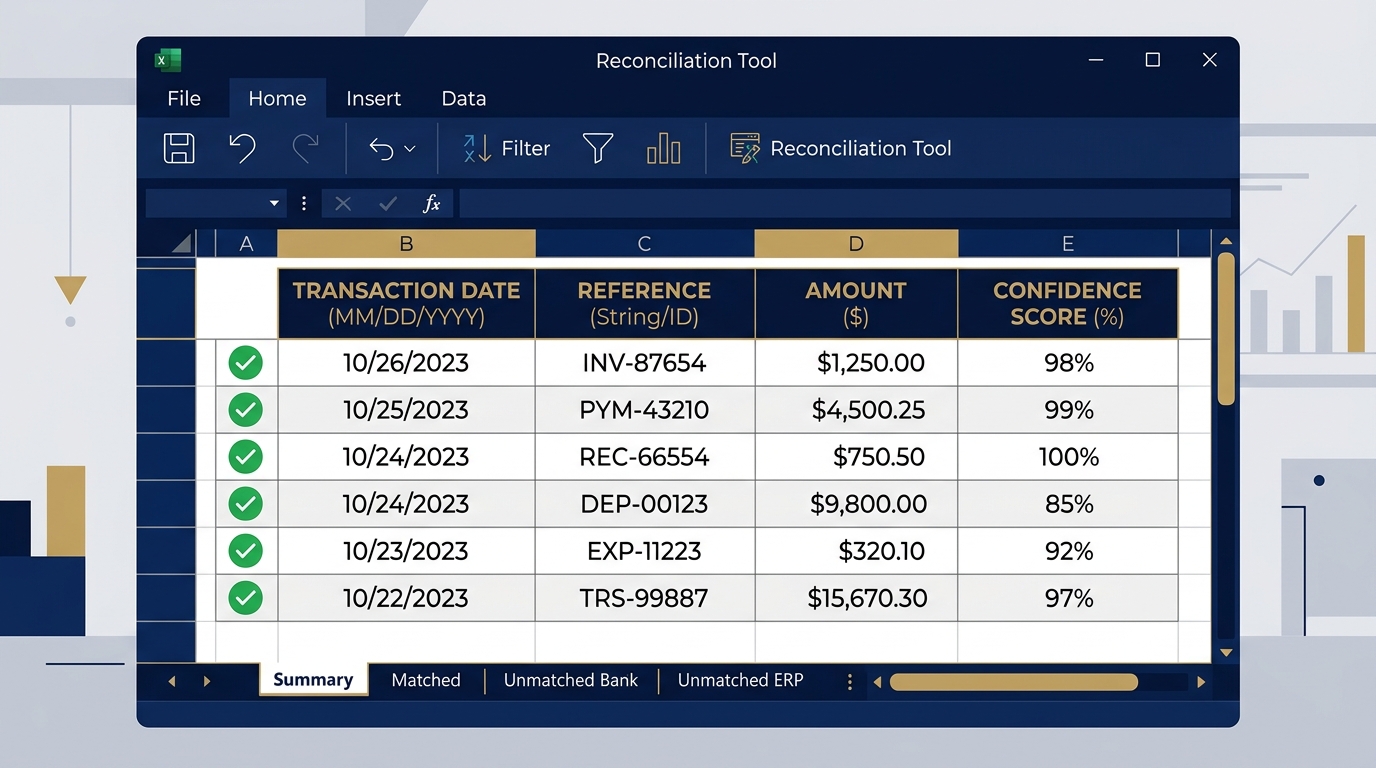Click green check for TRS-99887 row
This screenshot has height=768, width=1376.
246,598
